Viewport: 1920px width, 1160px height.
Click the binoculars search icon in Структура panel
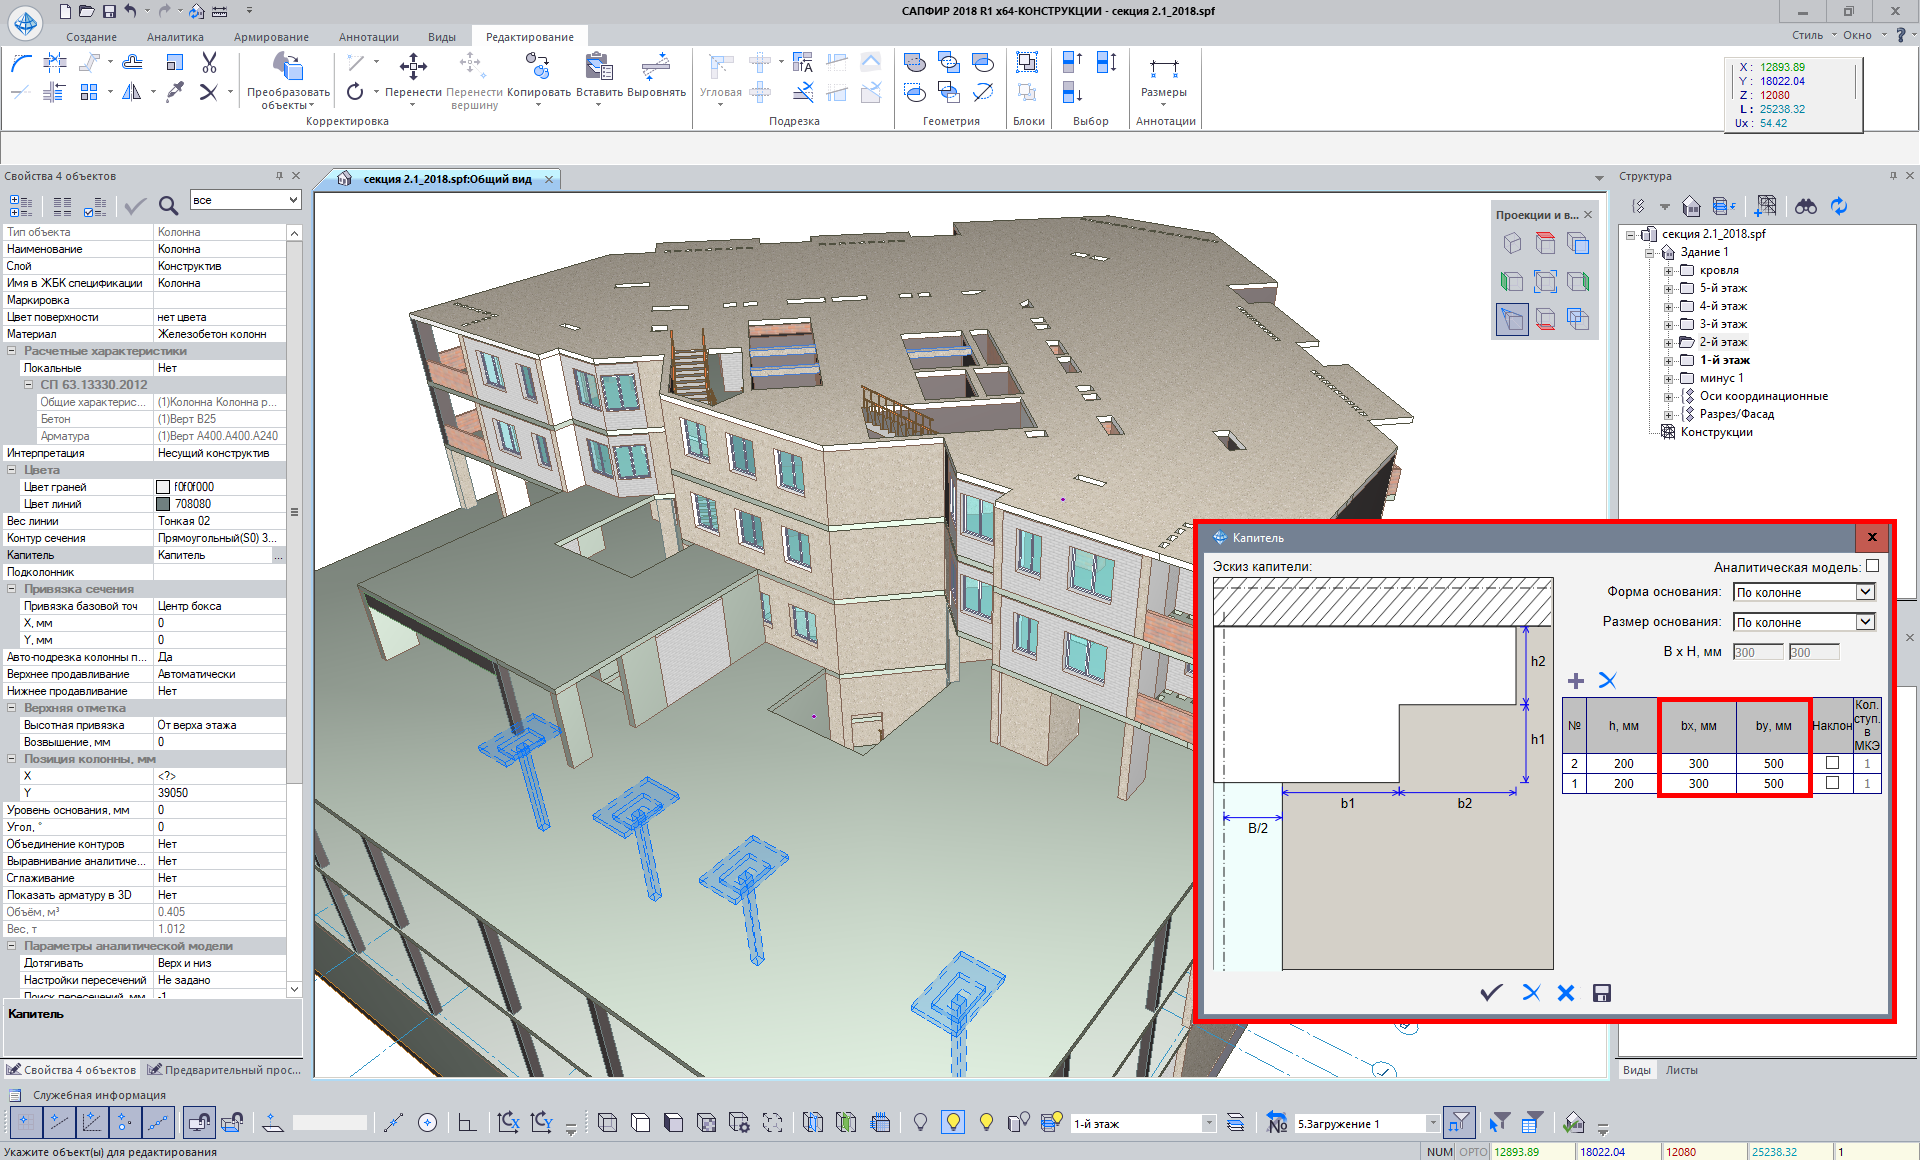pos(1806,206)
